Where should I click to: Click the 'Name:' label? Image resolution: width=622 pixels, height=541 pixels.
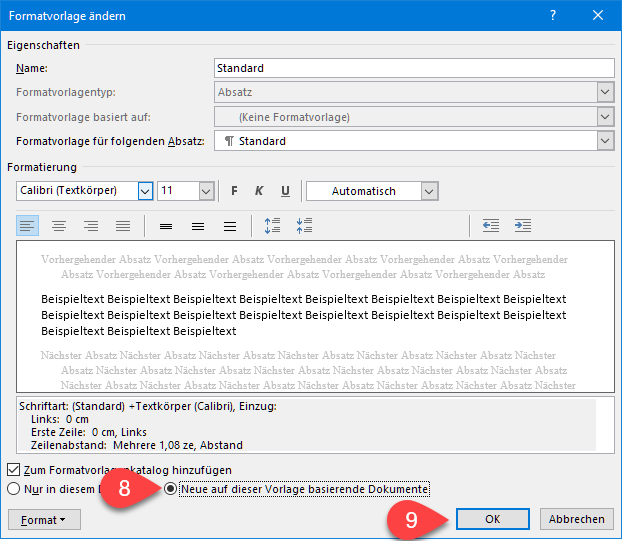point(32,68)
